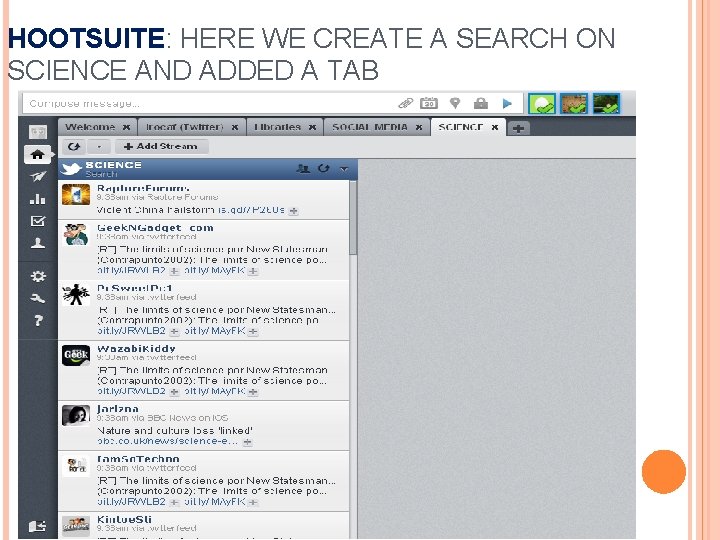Open the Home streams sidebar icon
This screenshot has height=540, width=720.
click(38, 154)
